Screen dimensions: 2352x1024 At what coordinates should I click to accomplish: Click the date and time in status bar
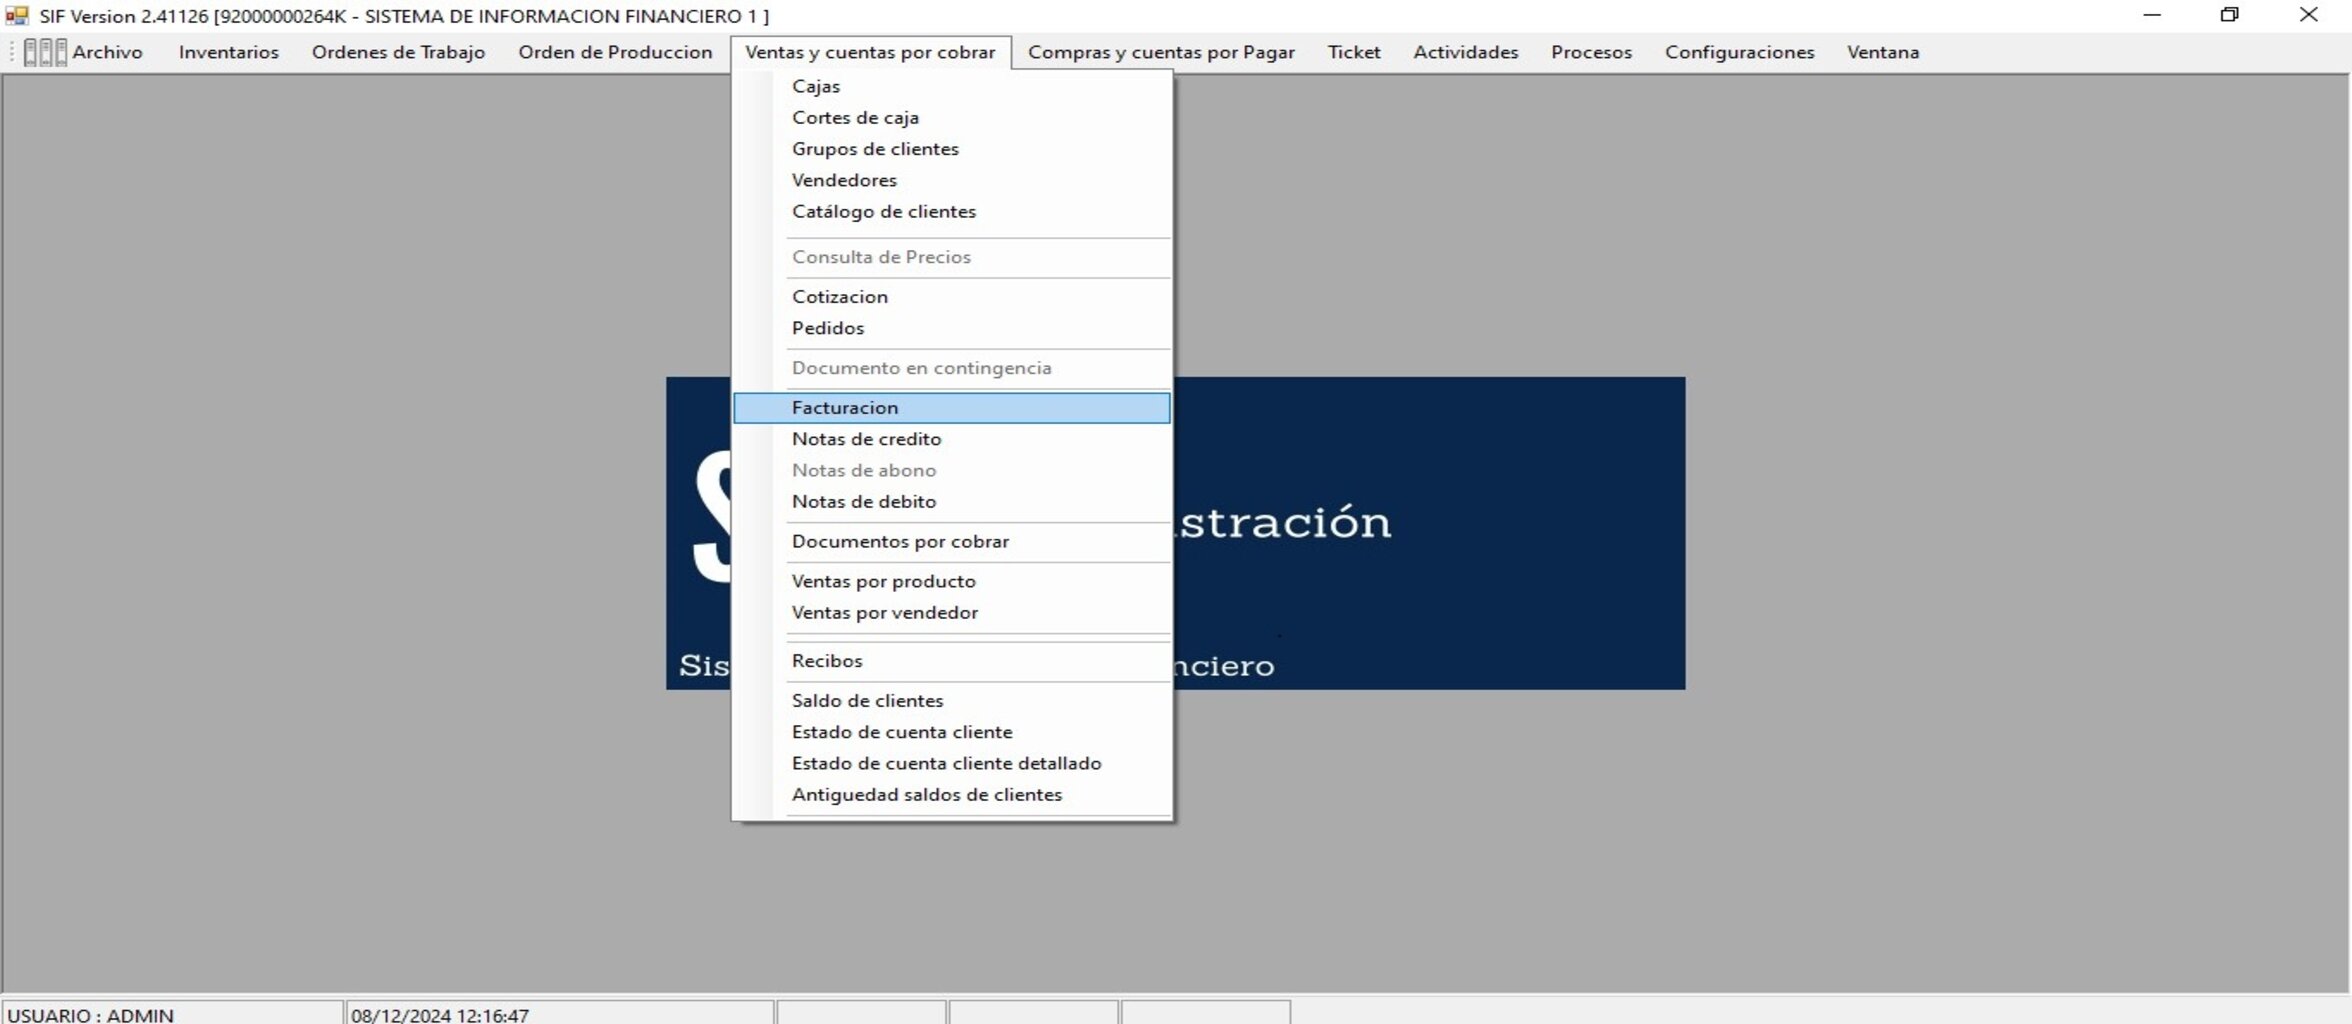[439, 1015]
